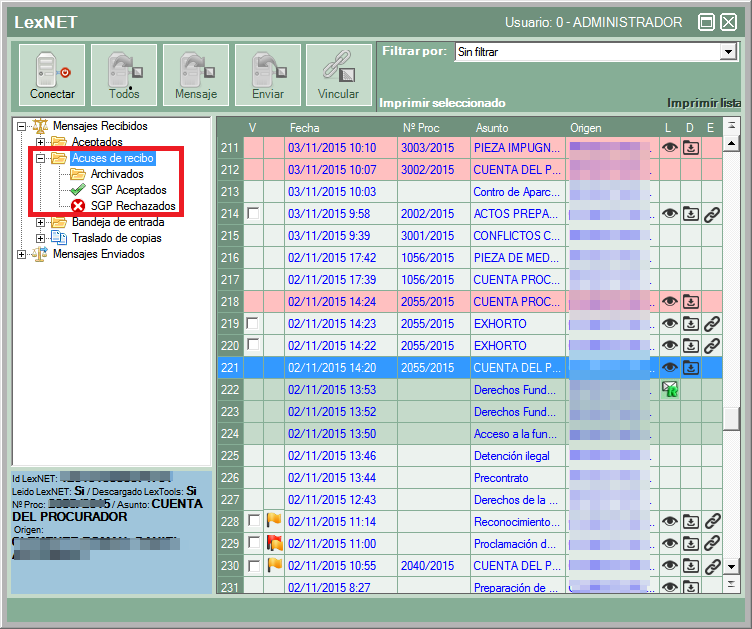Click Imprimir lista link
The image size is (752, 629).
[x=703, y=103]
